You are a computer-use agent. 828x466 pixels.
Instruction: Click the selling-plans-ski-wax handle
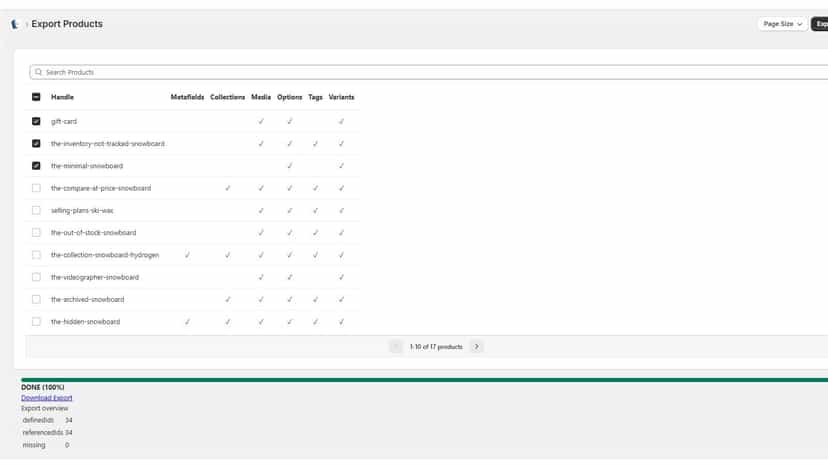[82, 210]
